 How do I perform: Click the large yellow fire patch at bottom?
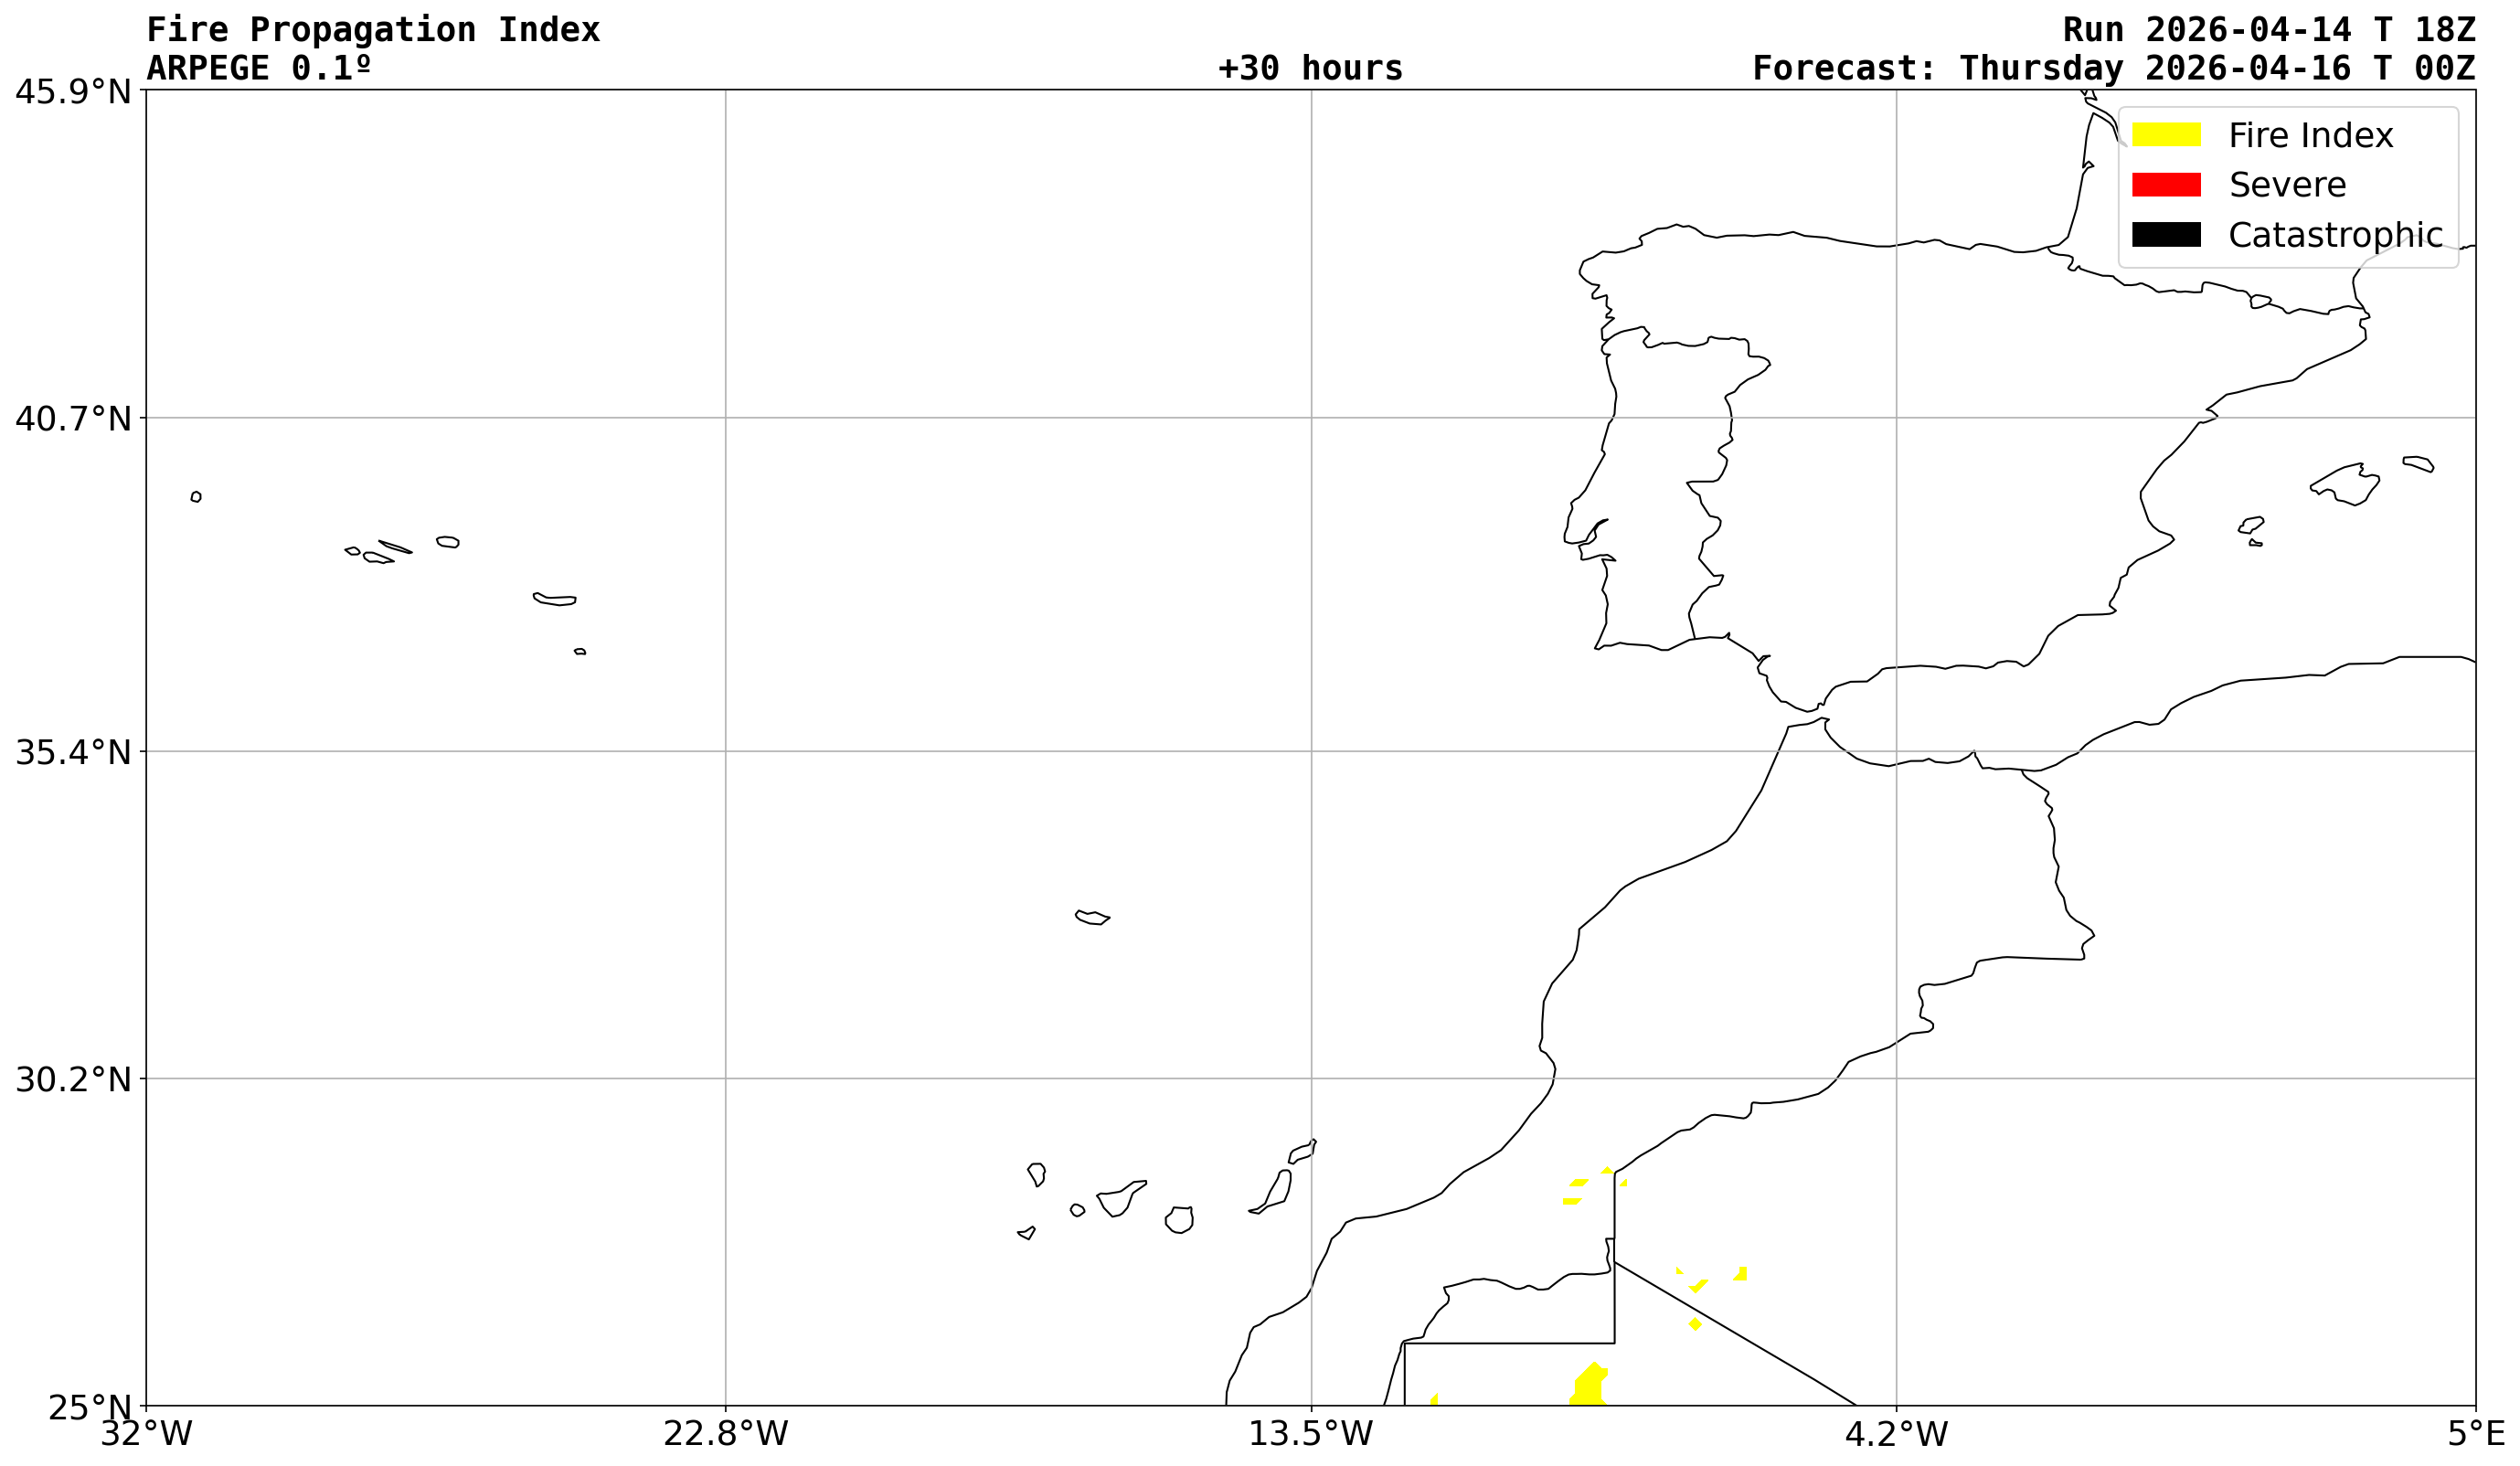click(1589, 1388)
